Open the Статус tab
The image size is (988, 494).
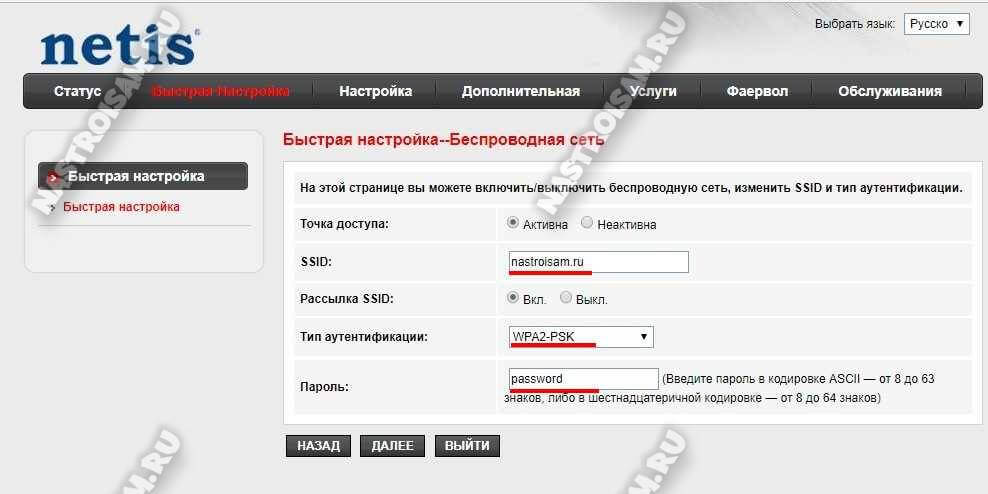click(x=78, y=91)
